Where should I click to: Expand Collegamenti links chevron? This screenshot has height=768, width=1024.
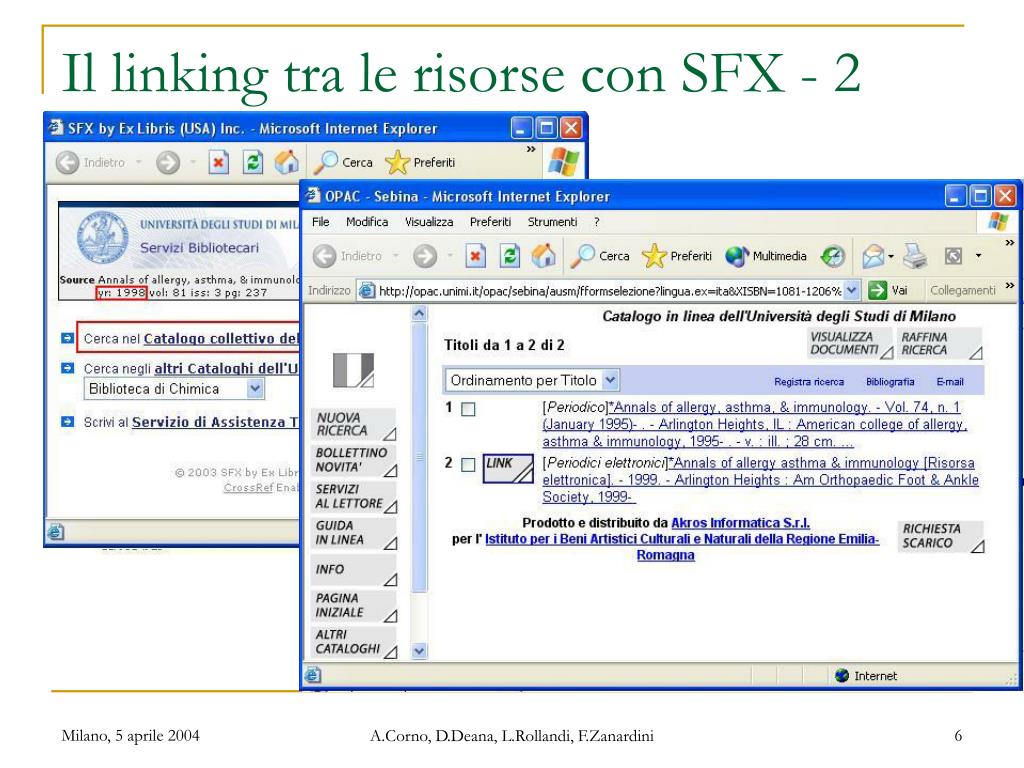point(1010,285)
